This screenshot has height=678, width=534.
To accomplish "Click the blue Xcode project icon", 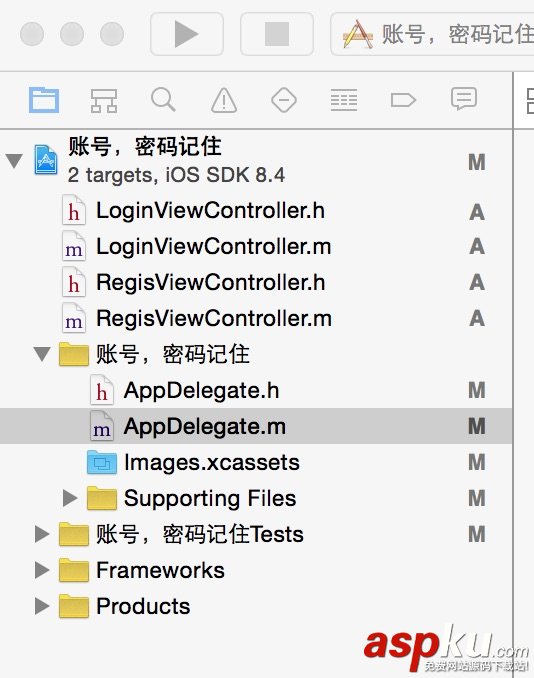I will click(46, 160).
